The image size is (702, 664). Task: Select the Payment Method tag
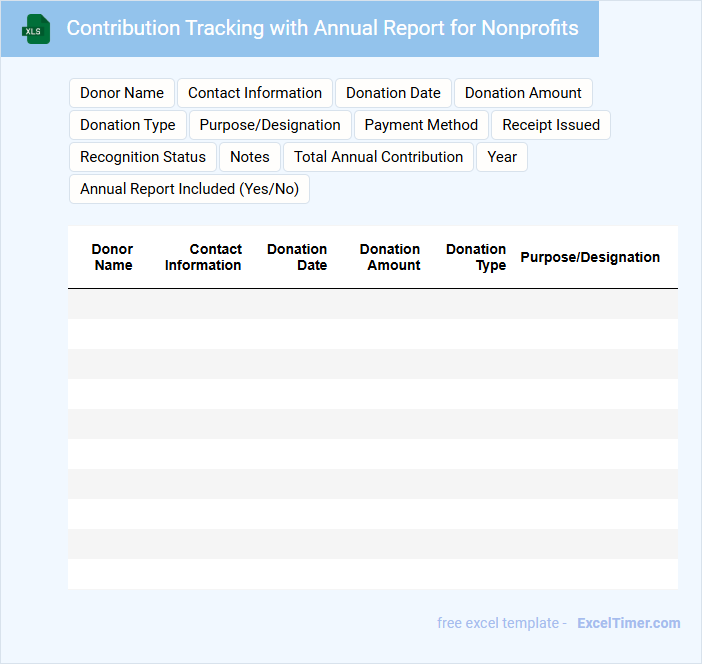tap(421, 125)
